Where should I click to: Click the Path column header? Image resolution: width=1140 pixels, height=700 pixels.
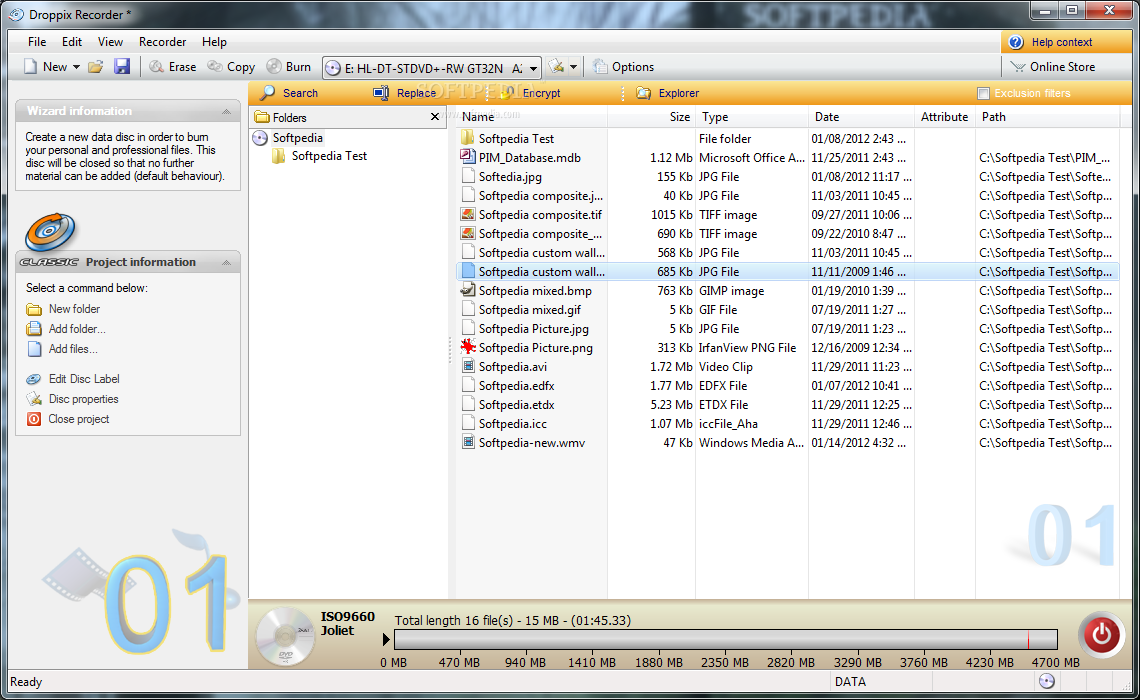click(1047, 117)
